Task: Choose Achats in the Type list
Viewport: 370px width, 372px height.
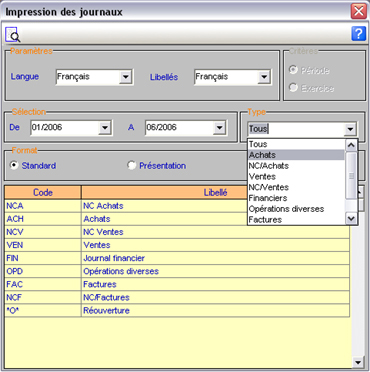Action: pos(296,155)
